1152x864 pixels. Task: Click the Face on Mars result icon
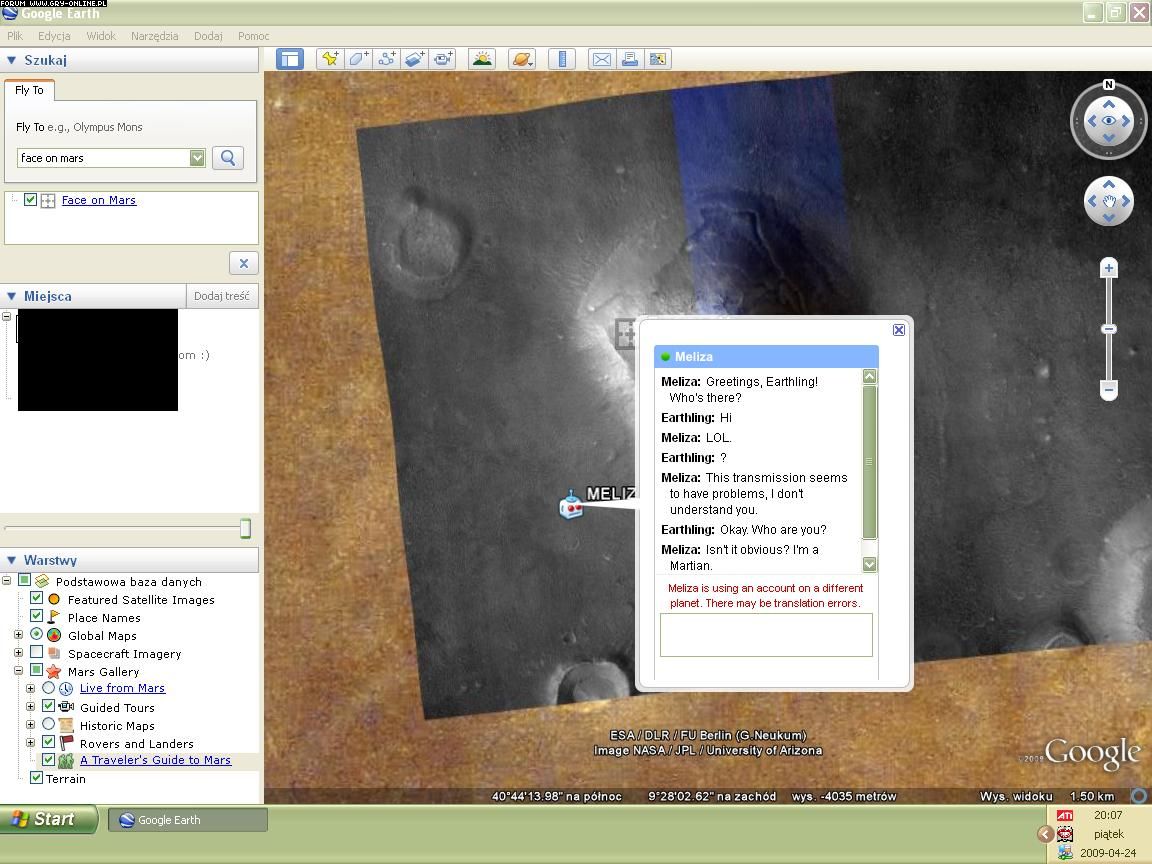pyautogui.click(x=48, y=201)
